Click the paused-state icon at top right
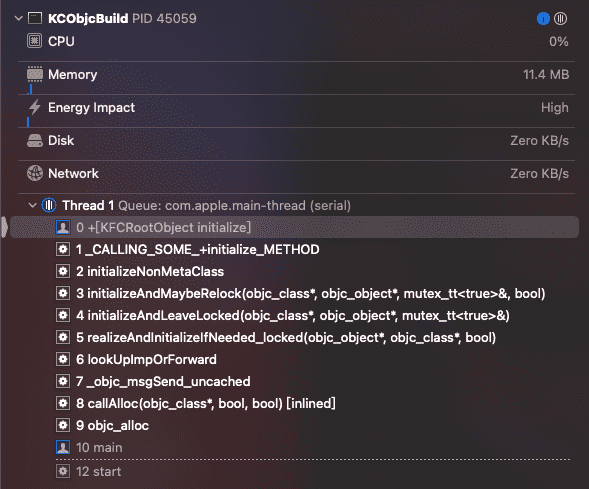Image resolution: width=589 pixels, height=489 pixels. [x=560, y=18]
